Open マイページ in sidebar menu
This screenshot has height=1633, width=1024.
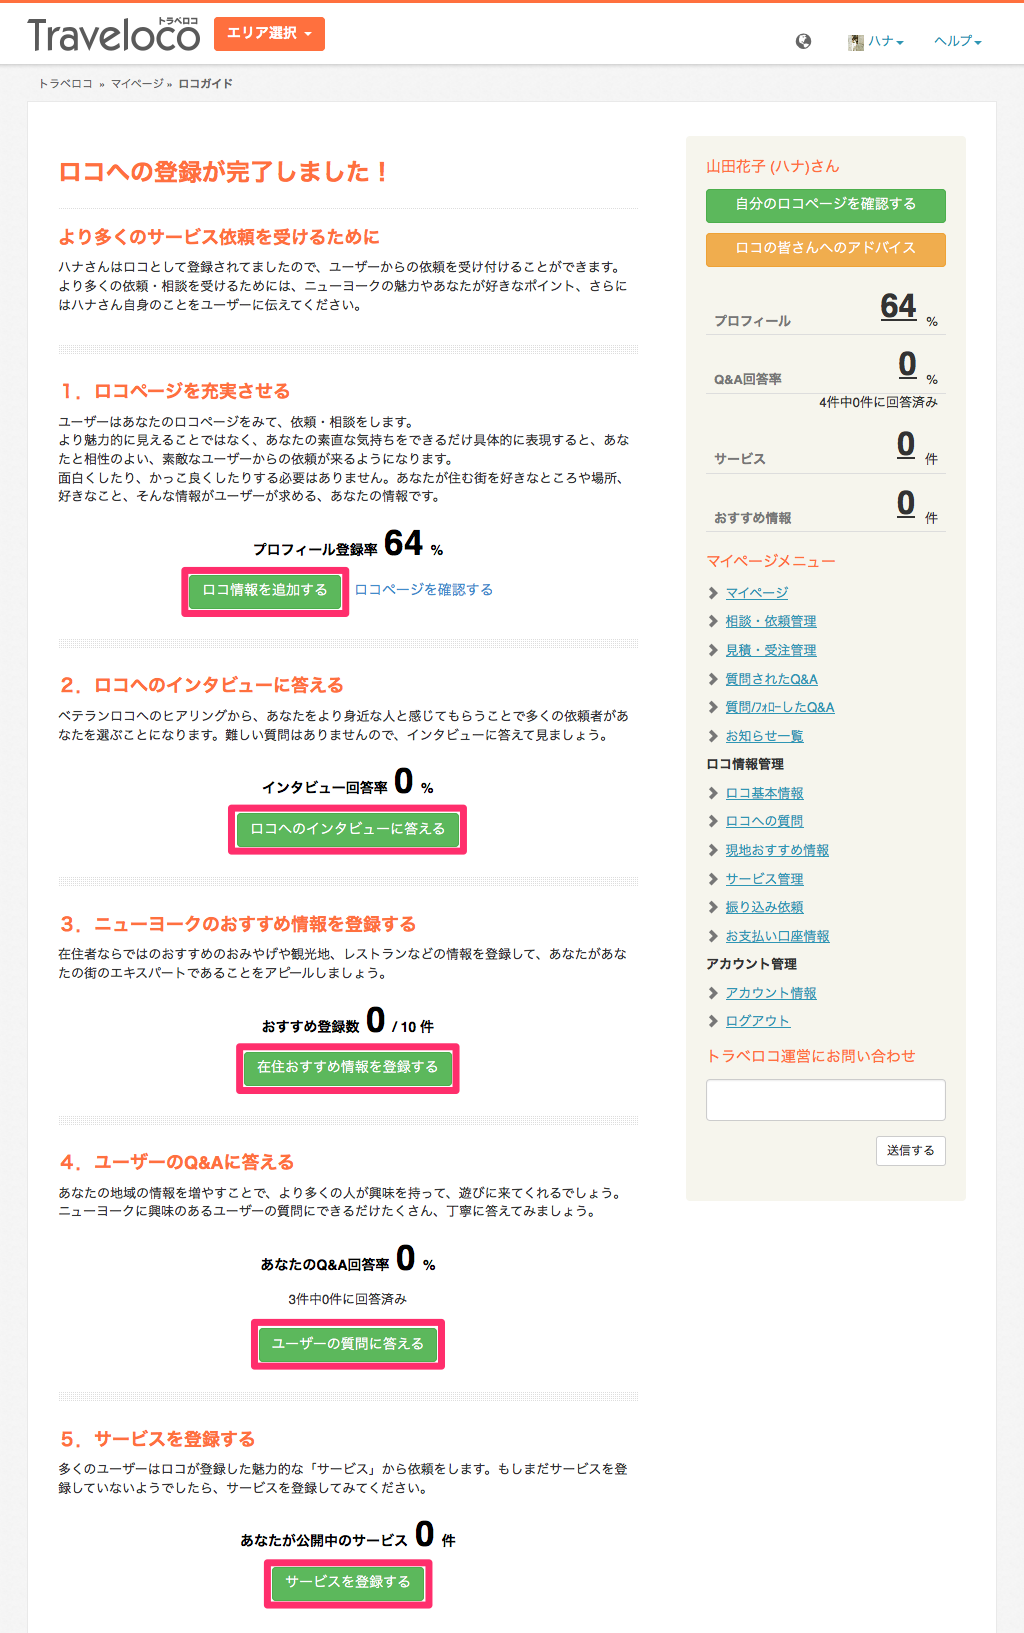pos(757,593)
